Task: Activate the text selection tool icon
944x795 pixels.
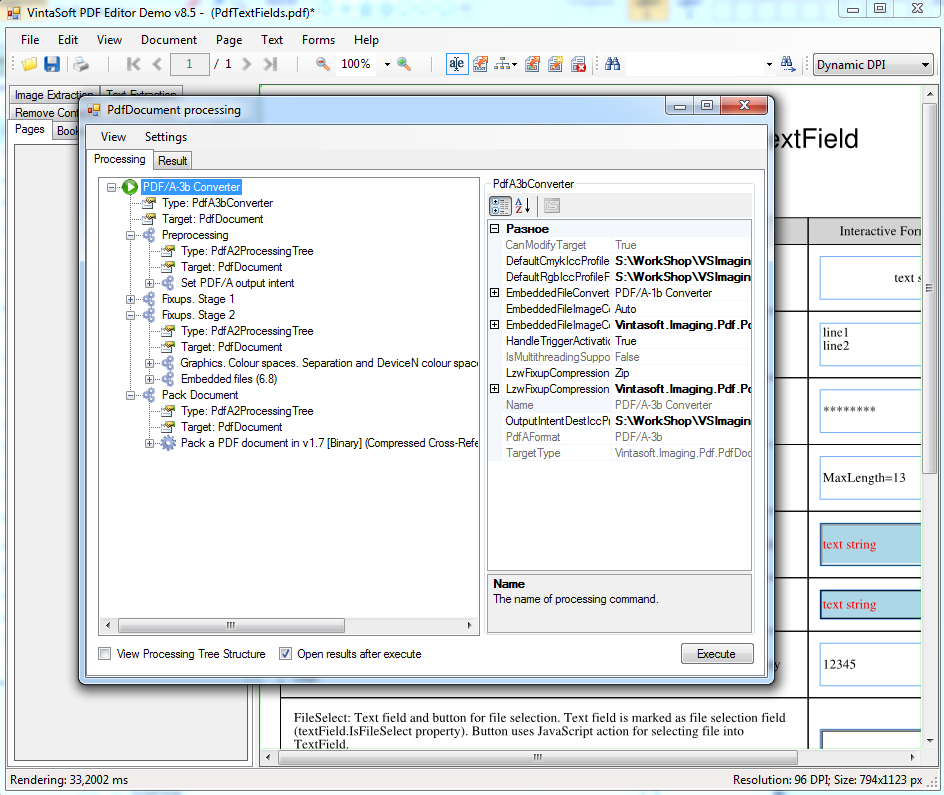Action: click(x=456, y=64)
